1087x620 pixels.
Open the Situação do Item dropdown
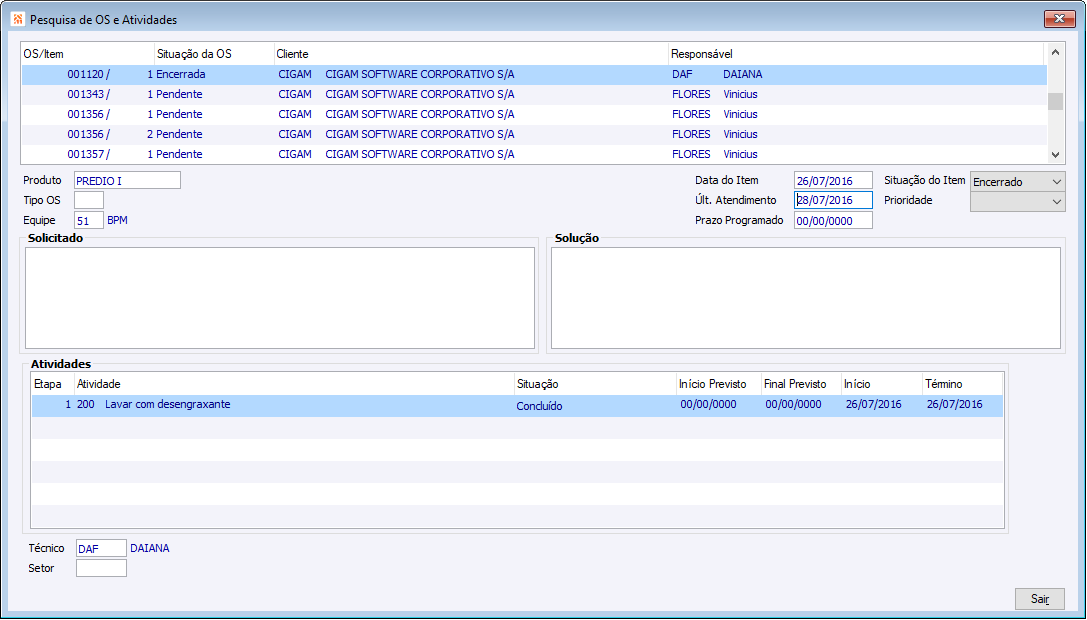pyautogui.click(x=1017, y=182)
